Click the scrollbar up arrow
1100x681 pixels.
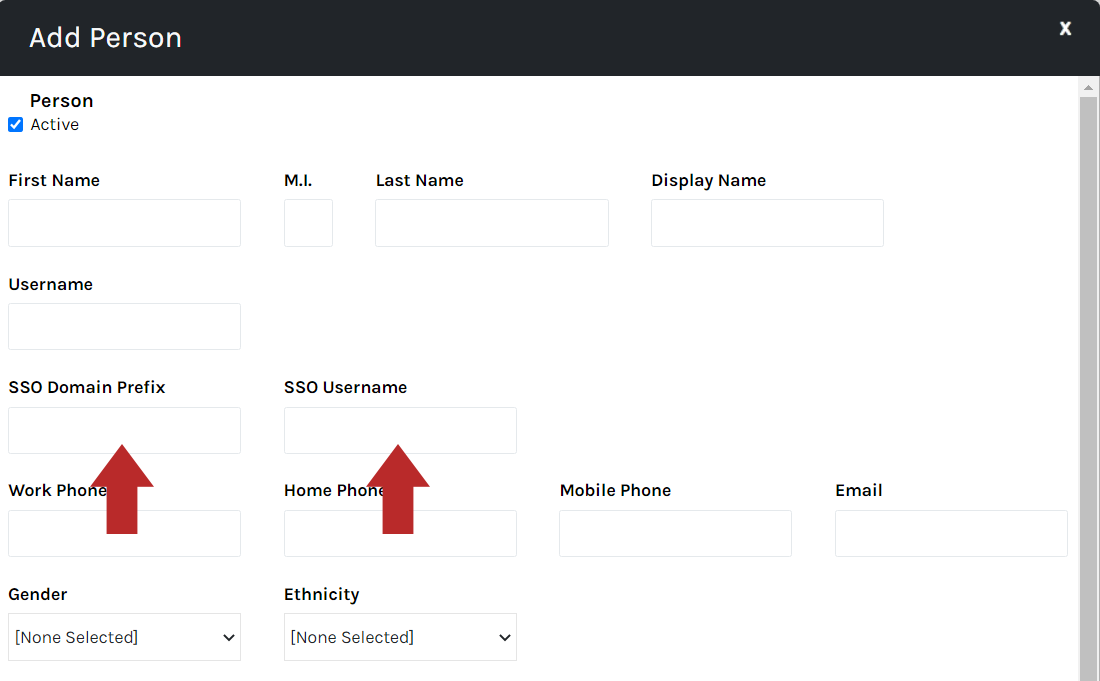tap(1088, 88)
